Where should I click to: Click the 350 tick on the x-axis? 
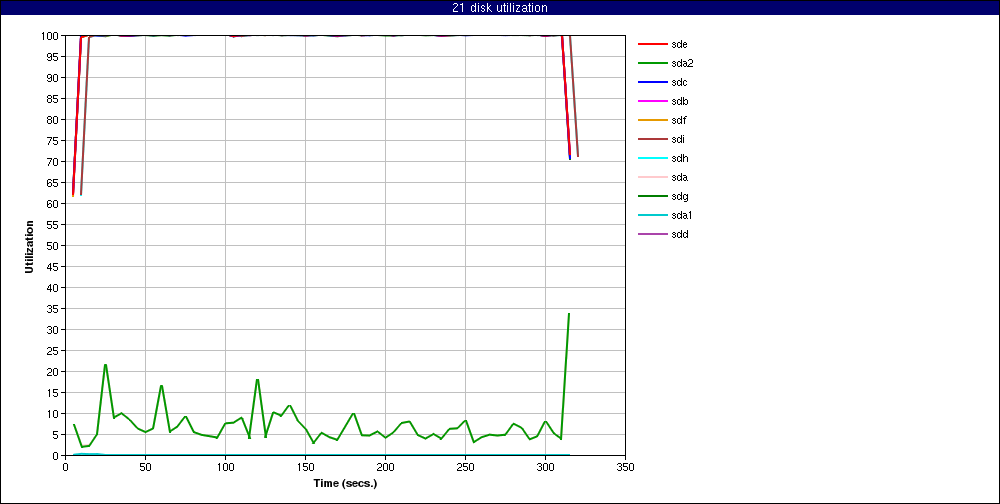pos(625,467)
